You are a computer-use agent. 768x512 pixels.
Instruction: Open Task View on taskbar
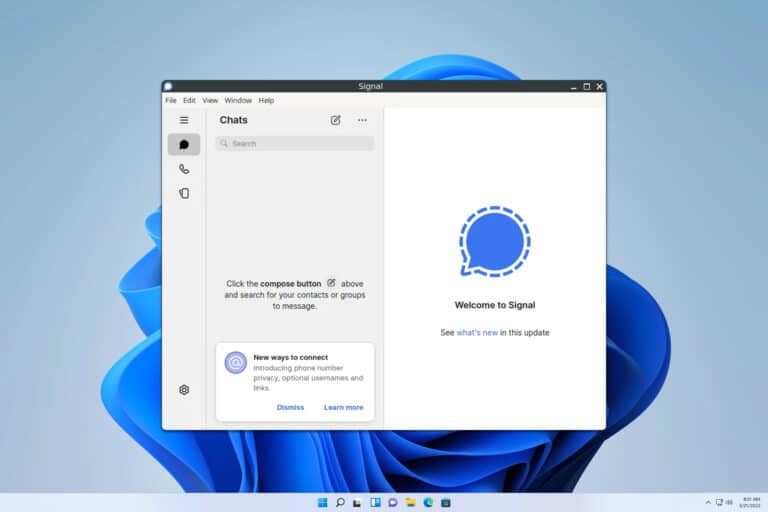pyautogui.click(x=358, y=503)
